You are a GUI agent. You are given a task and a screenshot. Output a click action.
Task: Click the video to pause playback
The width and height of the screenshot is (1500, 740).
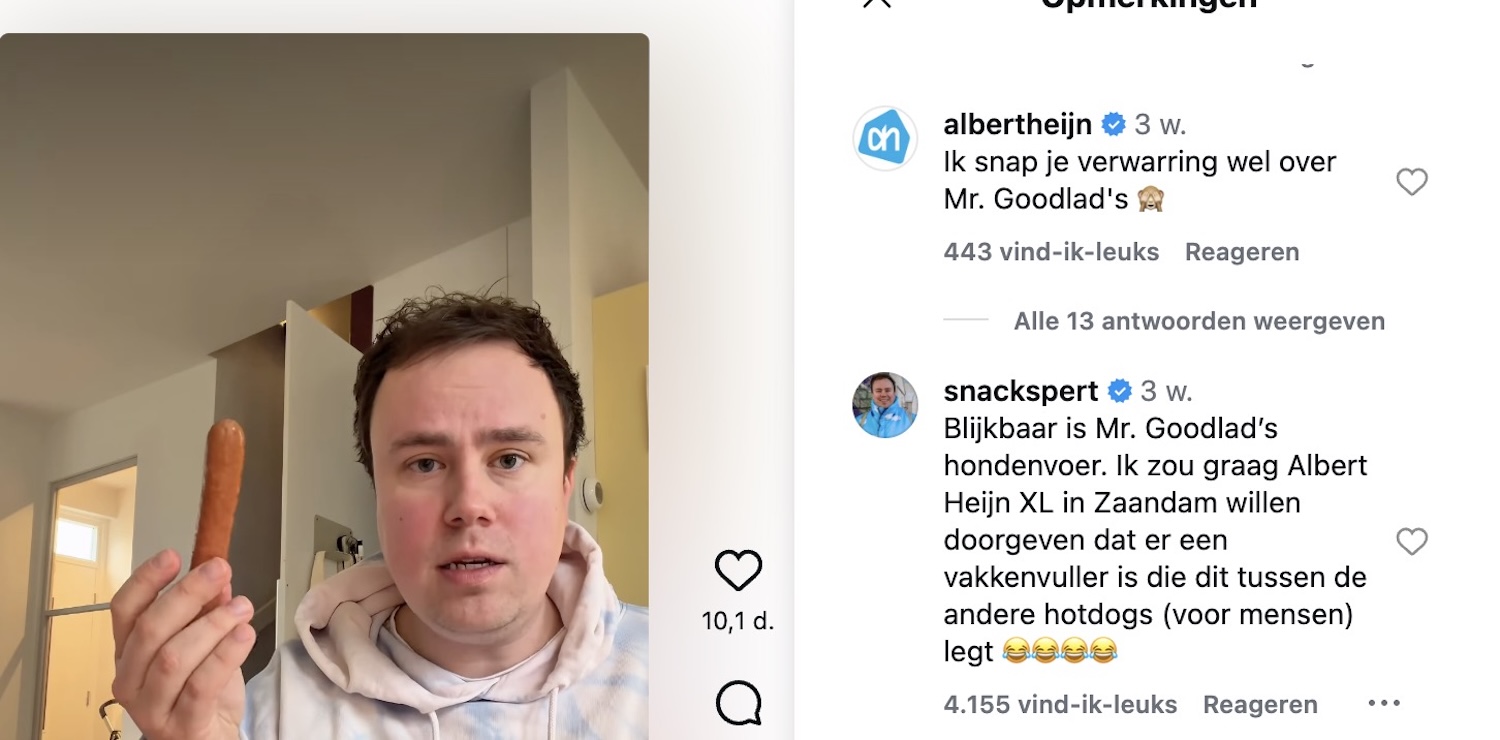[x=324, y=386]
